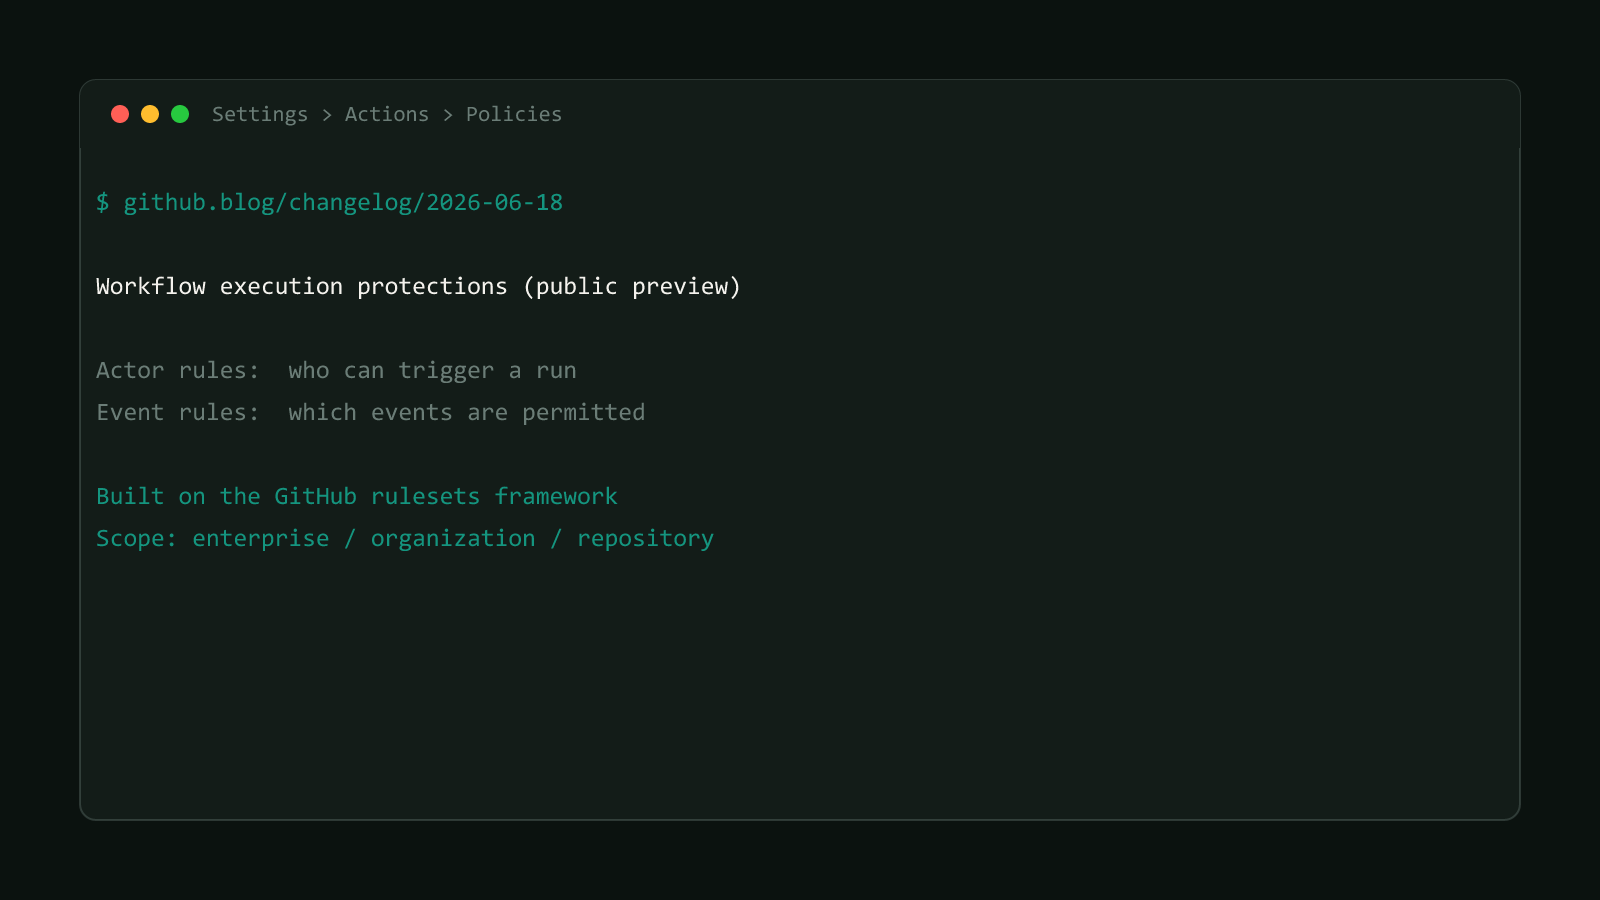This screenshot has width=1600, height=900.
Task: Click the red close window button
Action: (x=120, y=114)
